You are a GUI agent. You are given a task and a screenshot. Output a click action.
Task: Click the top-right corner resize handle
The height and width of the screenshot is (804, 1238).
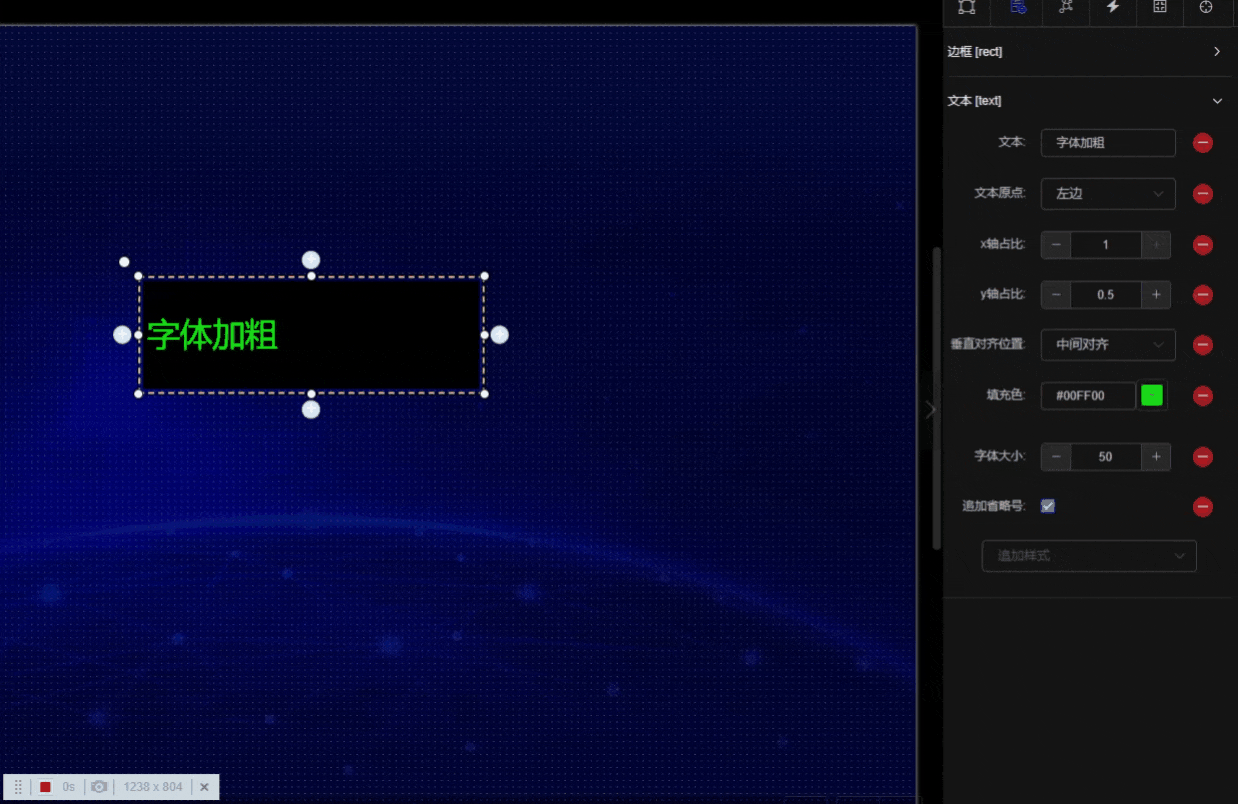[484, 276]
